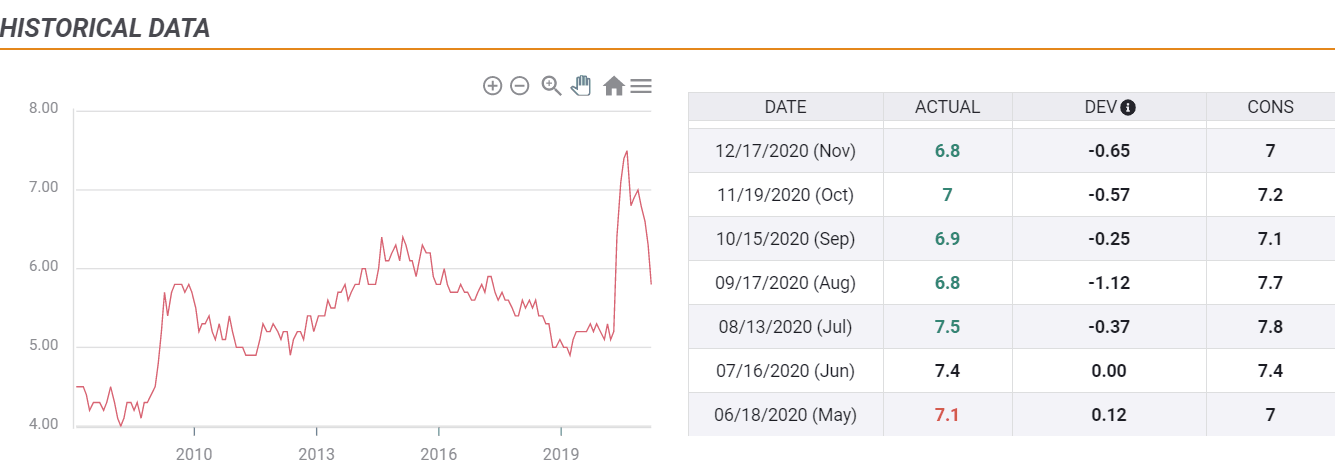Click the HISTORICAL DATA heading
The width and height of the screenshot is (1335, 465).
click(105, 27)
